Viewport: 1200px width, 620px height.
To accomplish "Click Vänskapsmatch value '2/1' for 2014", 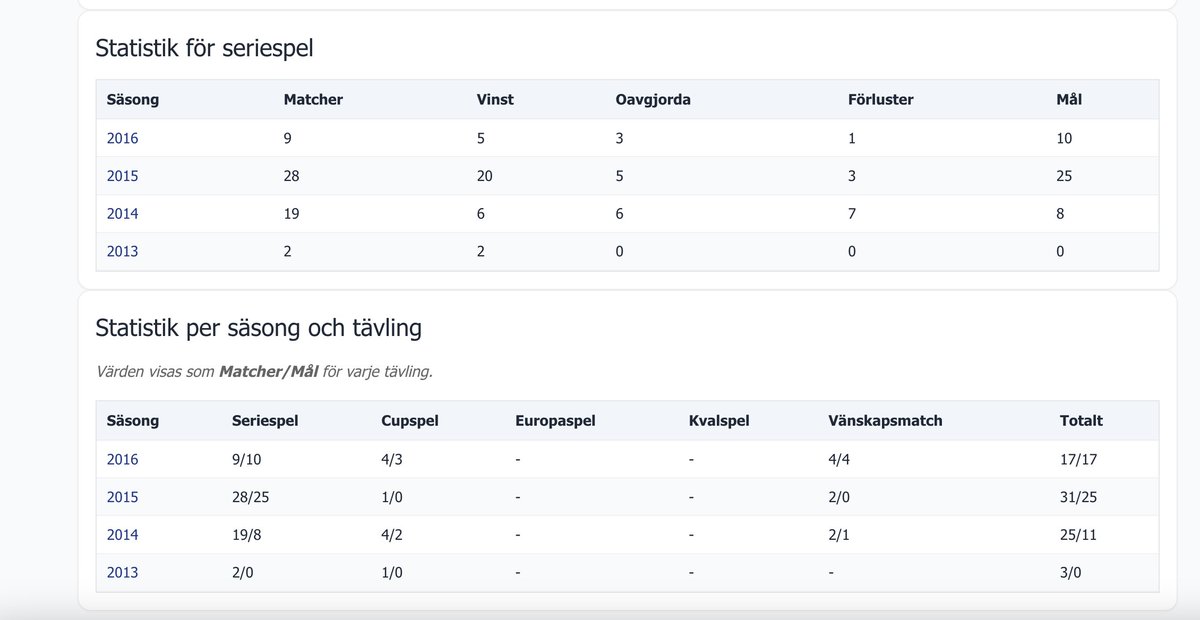I will [x=841, y=535].
